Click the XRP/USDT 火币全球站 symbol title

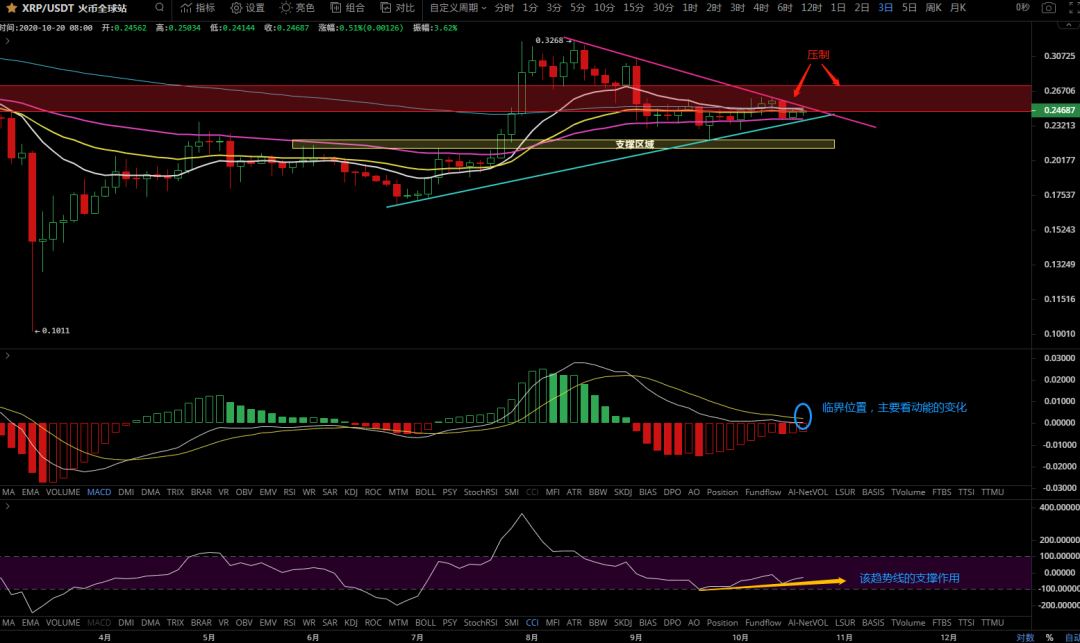click(x=74, y=8)
